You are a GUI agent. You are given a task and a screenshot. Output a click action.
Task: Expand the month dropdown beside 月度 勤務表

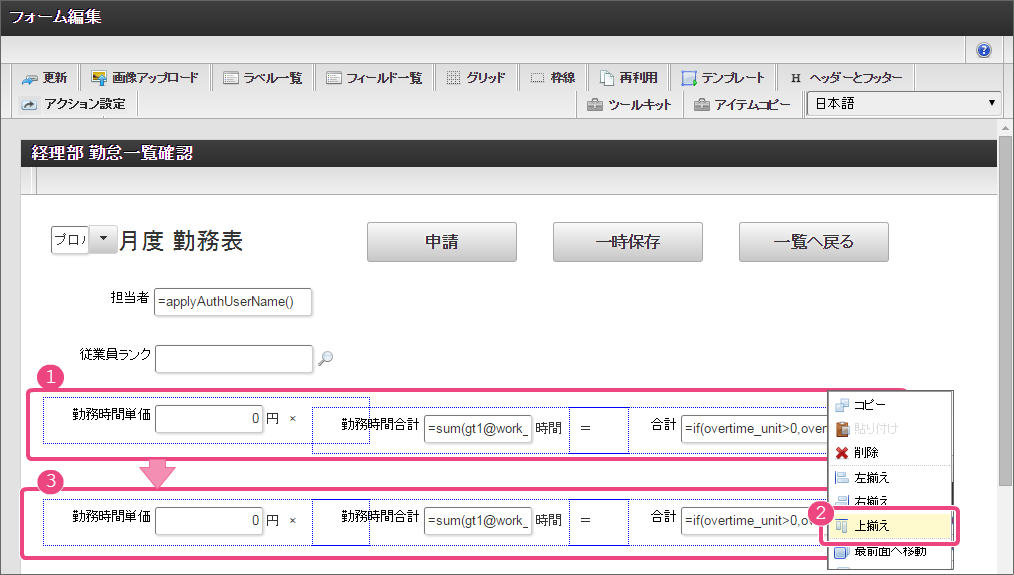tap(104, 240)
